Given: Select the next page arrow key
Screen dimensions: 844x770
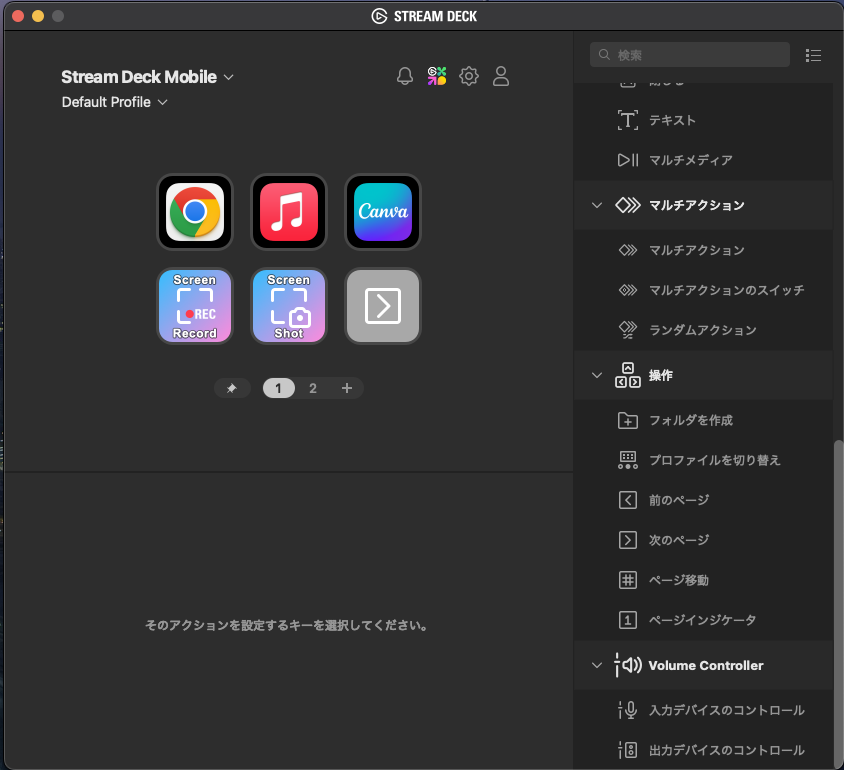Looking at the screenshot, I should [383, 306].
